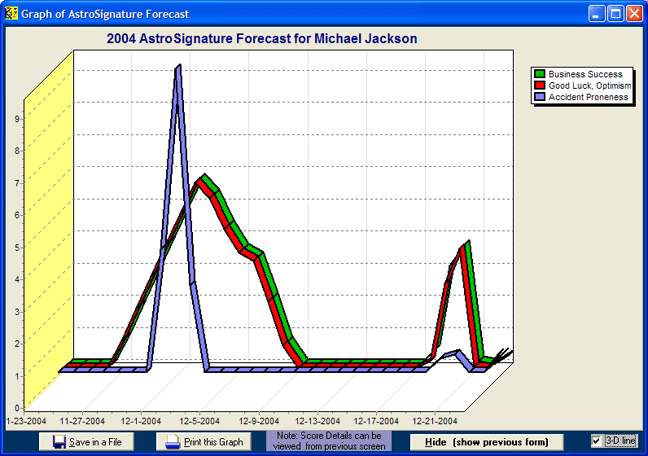Click the blue Accident Proneness legend swatch
Image resolution: width=648 pixels, height=456 pixels.
tap(540, 97)
